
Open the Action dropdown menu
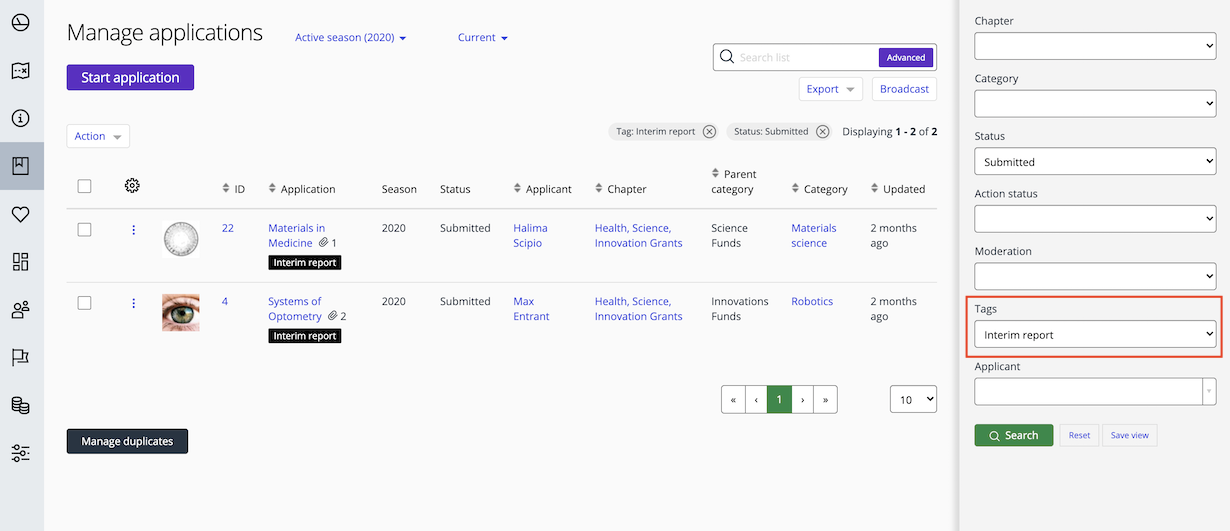click(98, 137)
